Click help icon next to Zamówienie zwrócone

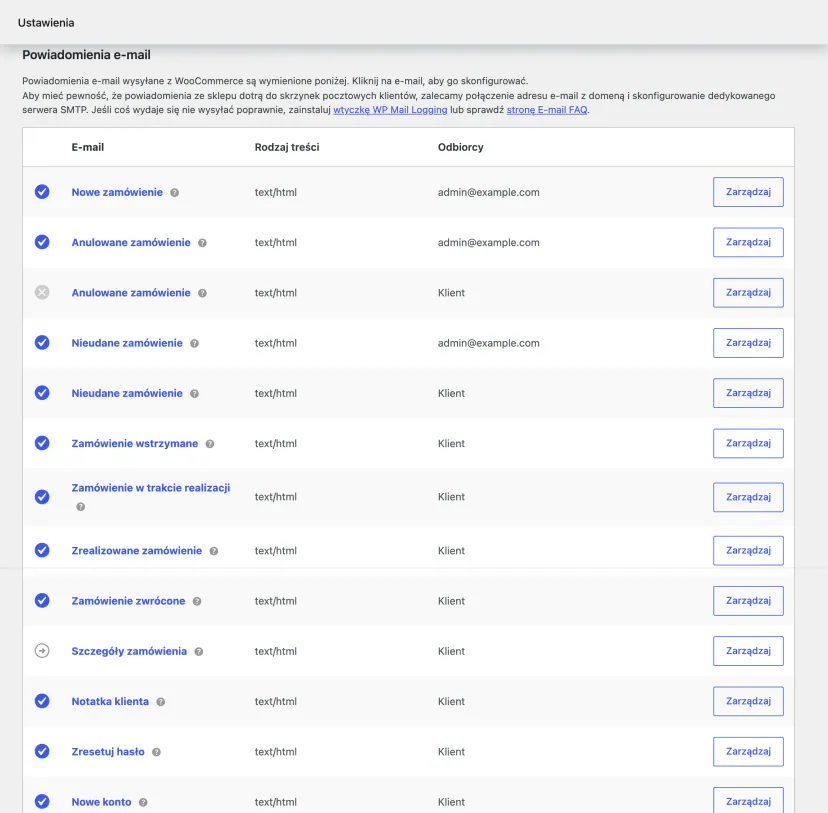(x=197, y=601)
